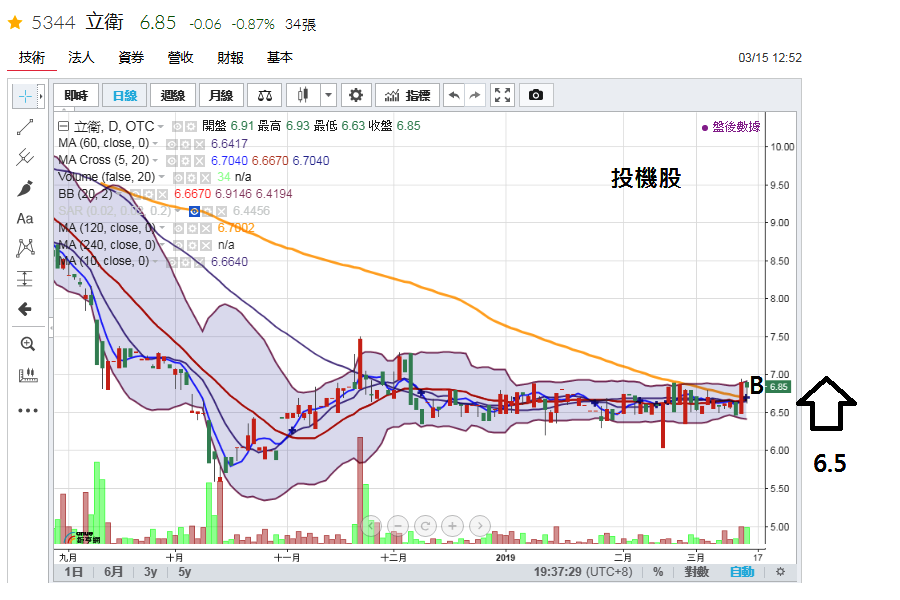Viewport: 900px width, 600px height.
Task: Select the pitchfork drawing tool
Action: (25, 157)
